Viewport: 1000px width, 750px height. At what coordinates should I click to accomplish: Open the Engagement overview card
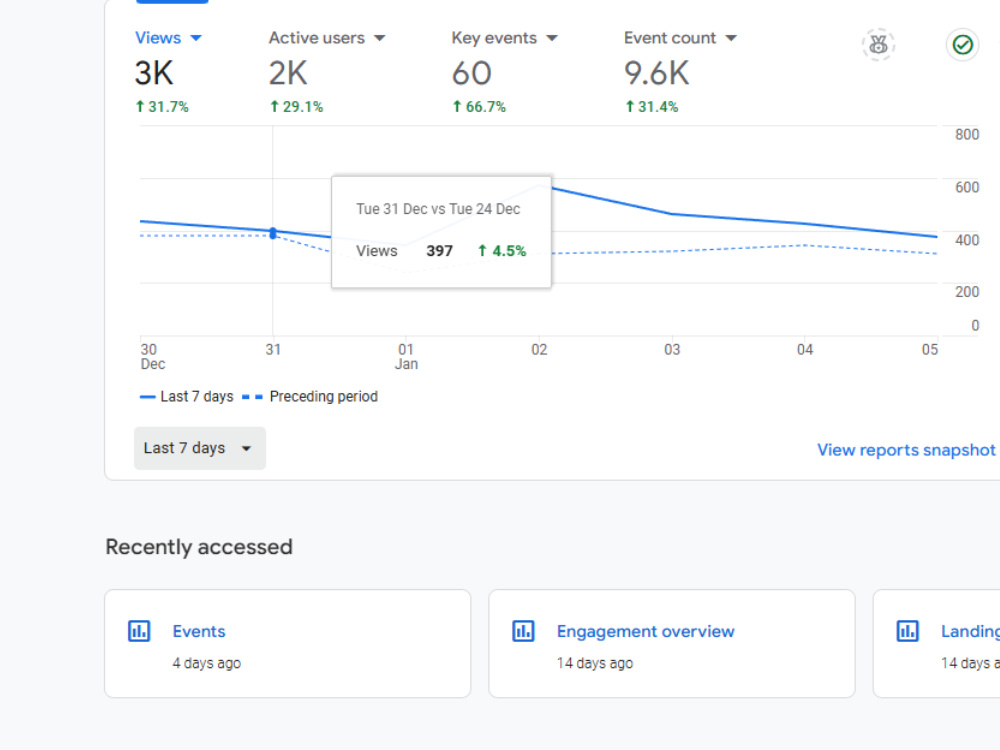[672, 643]
